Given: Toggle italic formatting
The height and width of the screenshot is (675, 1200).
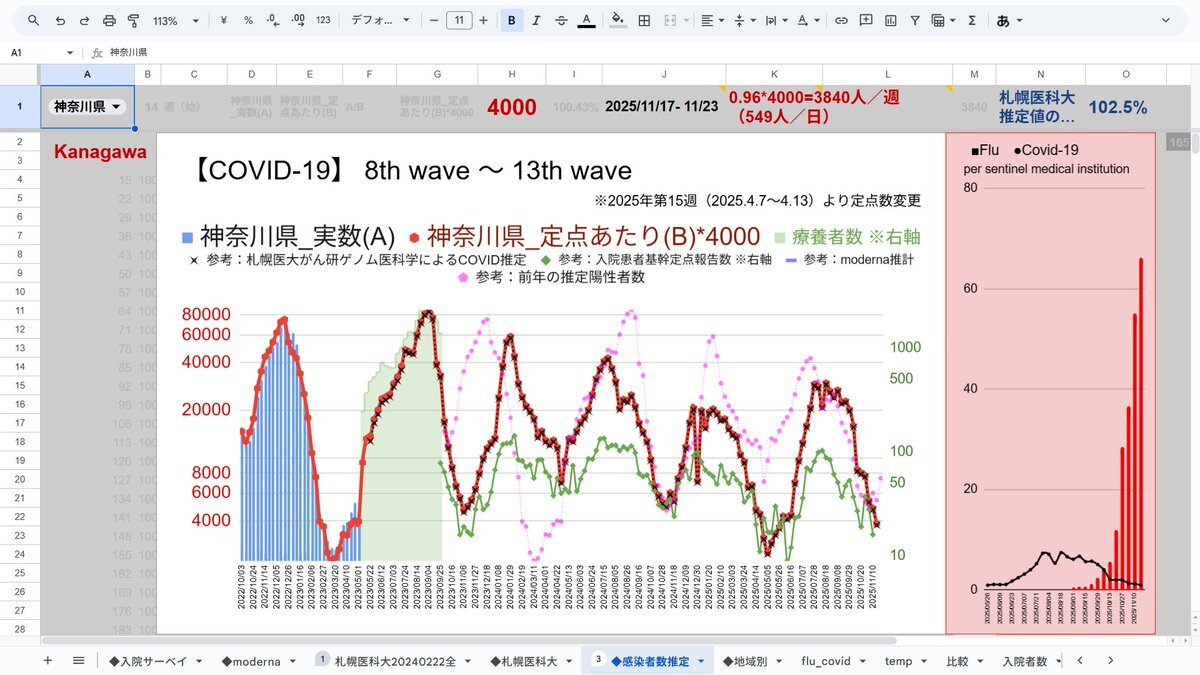Looking at the screenshot, I should pos(537,20).
